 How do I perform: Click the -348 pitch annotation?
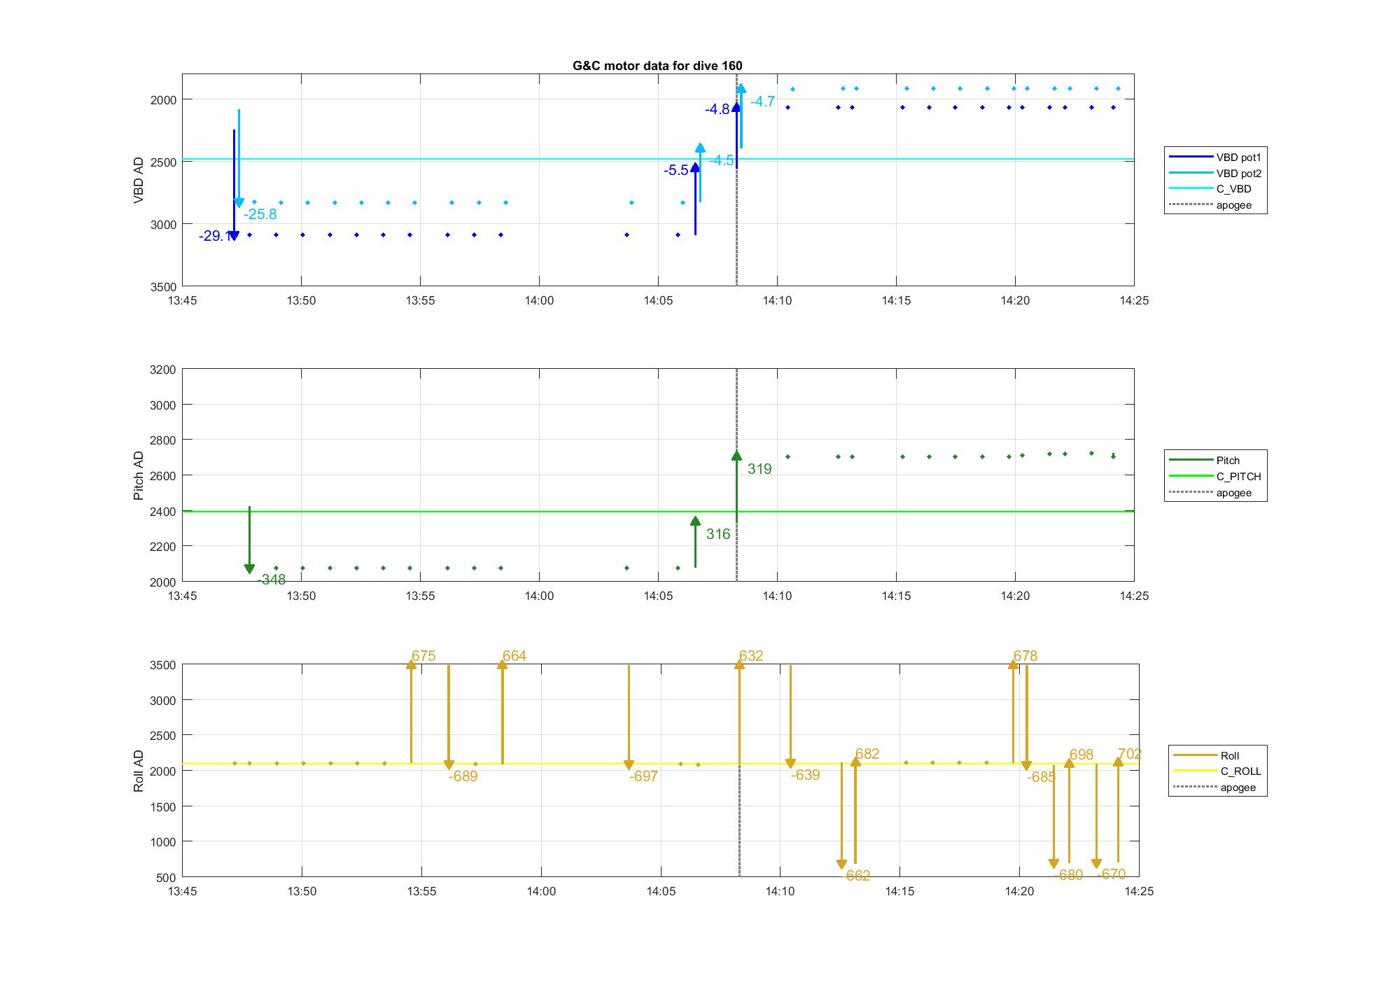(x=271, y=580)
